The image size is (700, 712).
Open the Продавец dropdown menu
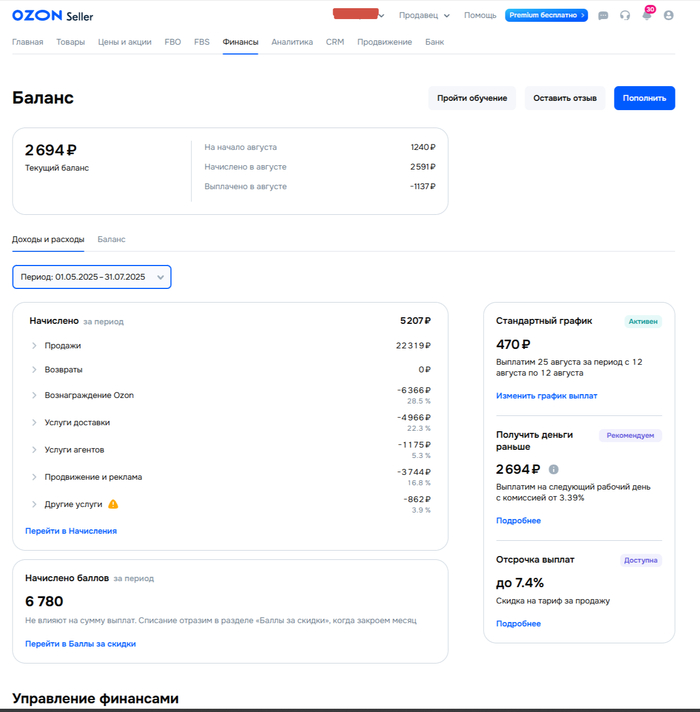(424, 16)
